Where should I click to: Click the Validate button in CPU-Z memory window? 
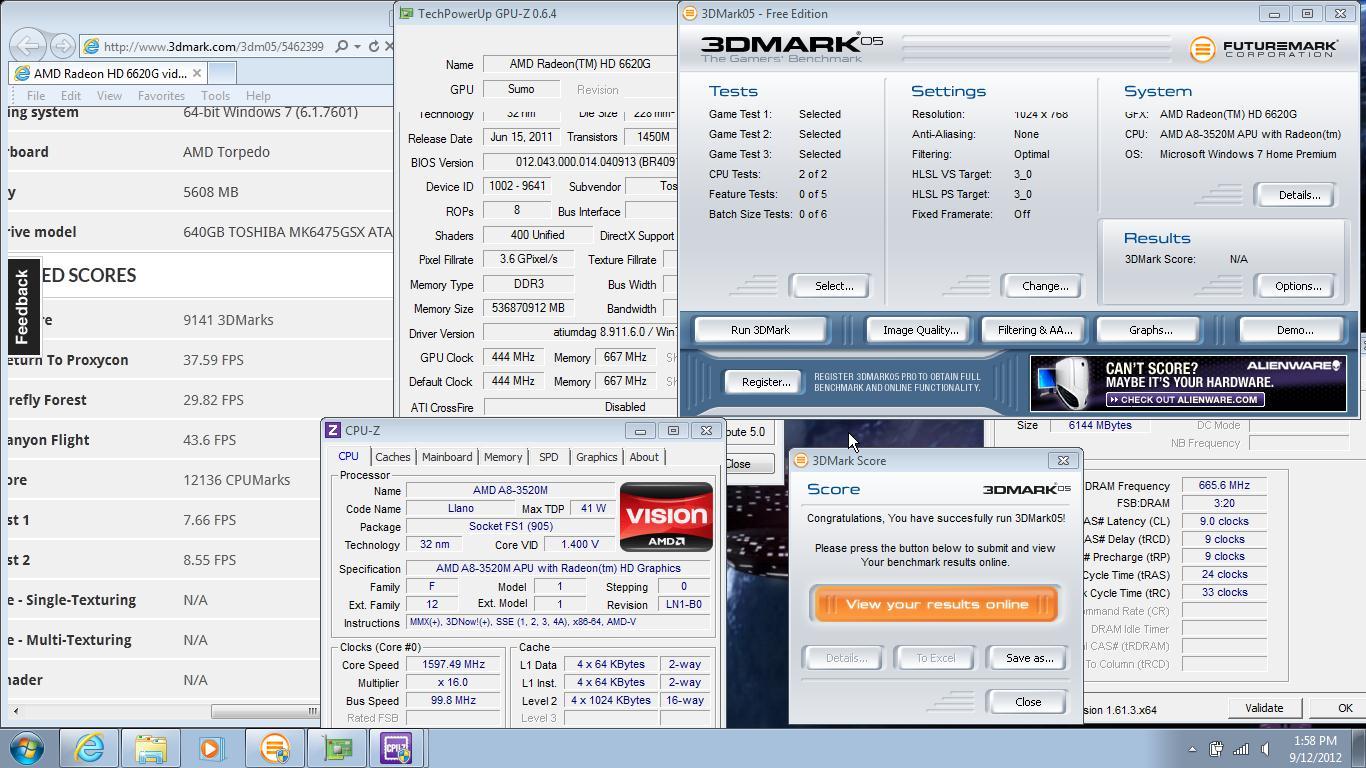point(1264,708)
